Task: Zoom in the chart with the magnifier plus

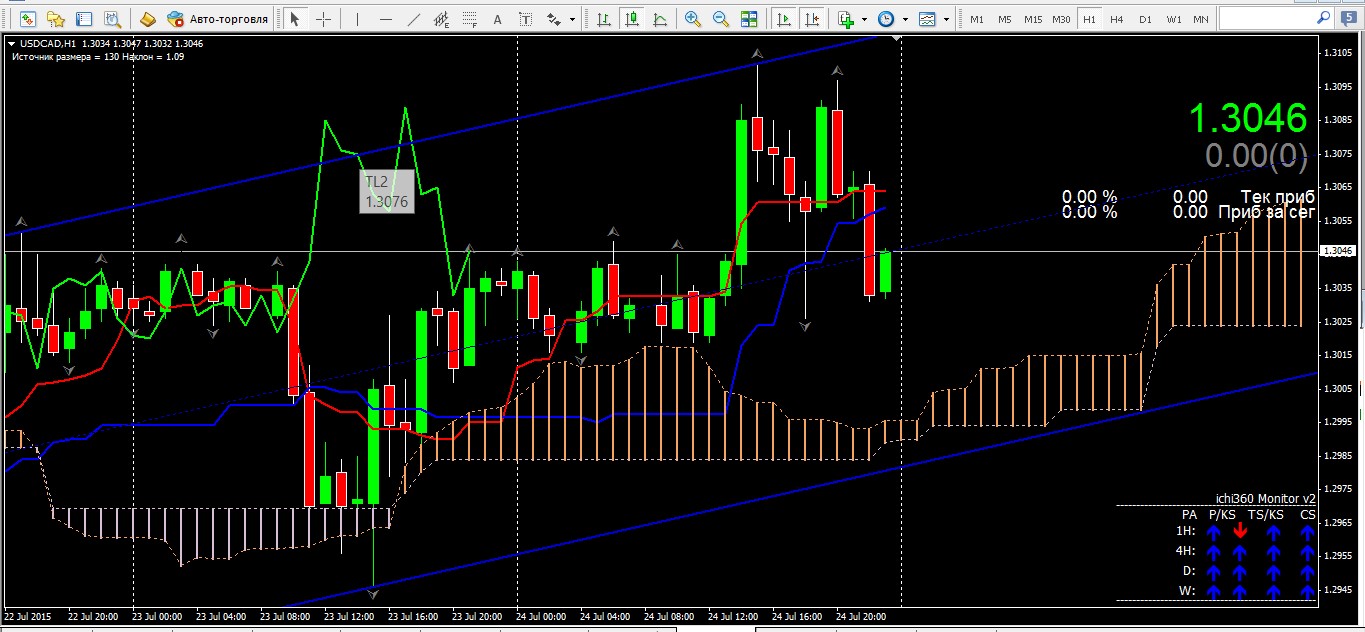Action: (x=693, y=19)
